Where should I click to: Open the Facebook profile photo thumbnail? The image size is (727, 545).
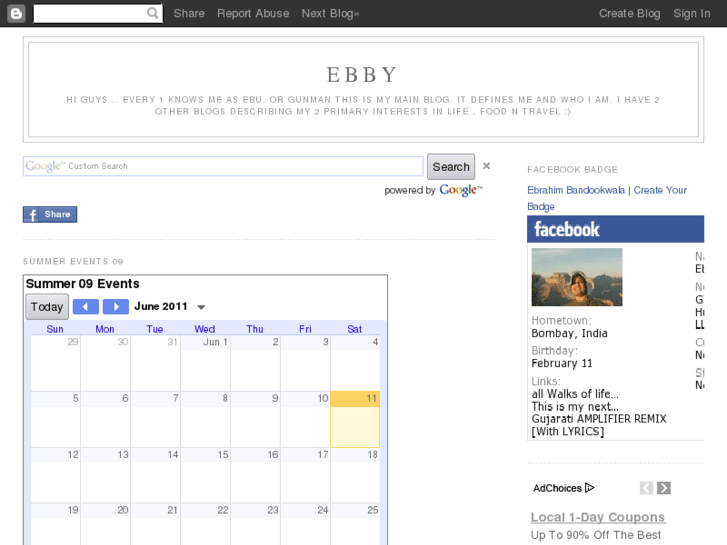(x=577, y=277)
